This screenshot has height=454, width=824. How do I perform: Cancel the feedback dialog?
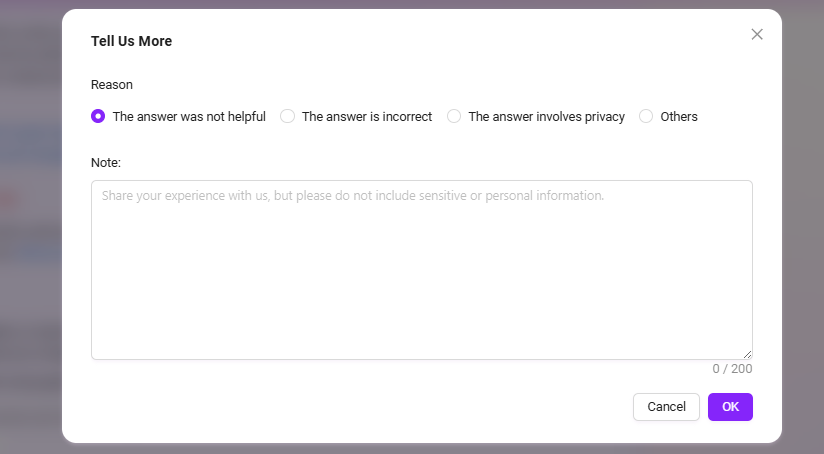pos(666,407)
